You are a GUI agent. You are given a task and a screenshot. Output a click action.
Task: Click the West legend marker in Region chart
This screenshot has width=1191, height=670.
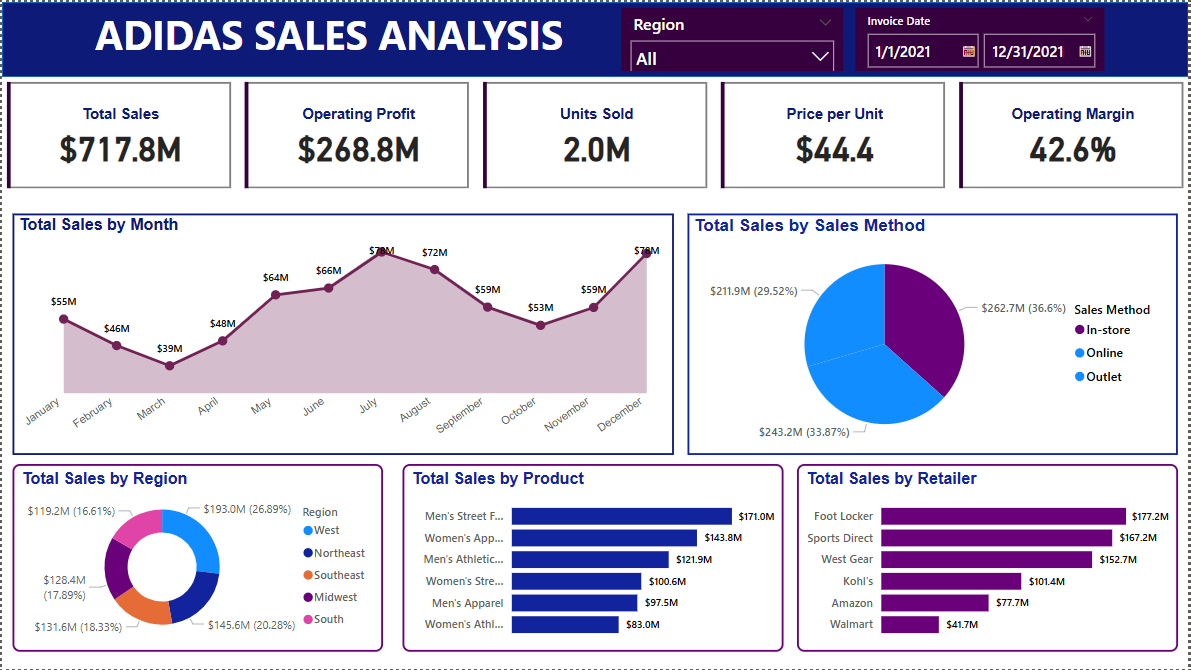308,531
